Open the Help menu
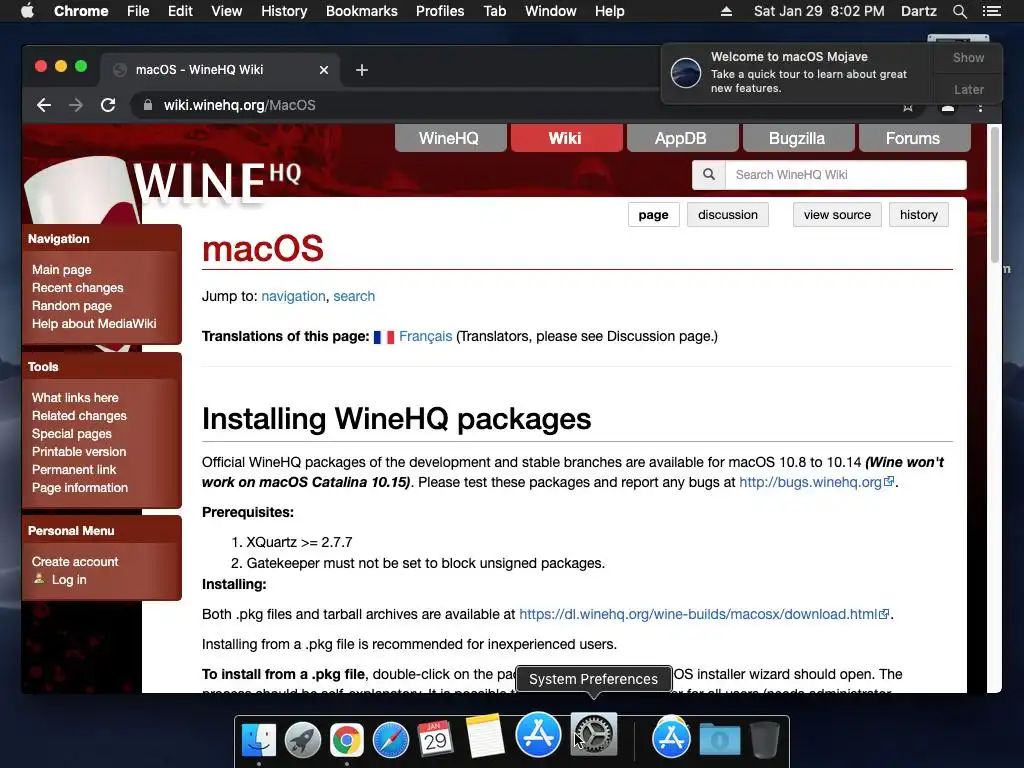 (609, 11)
